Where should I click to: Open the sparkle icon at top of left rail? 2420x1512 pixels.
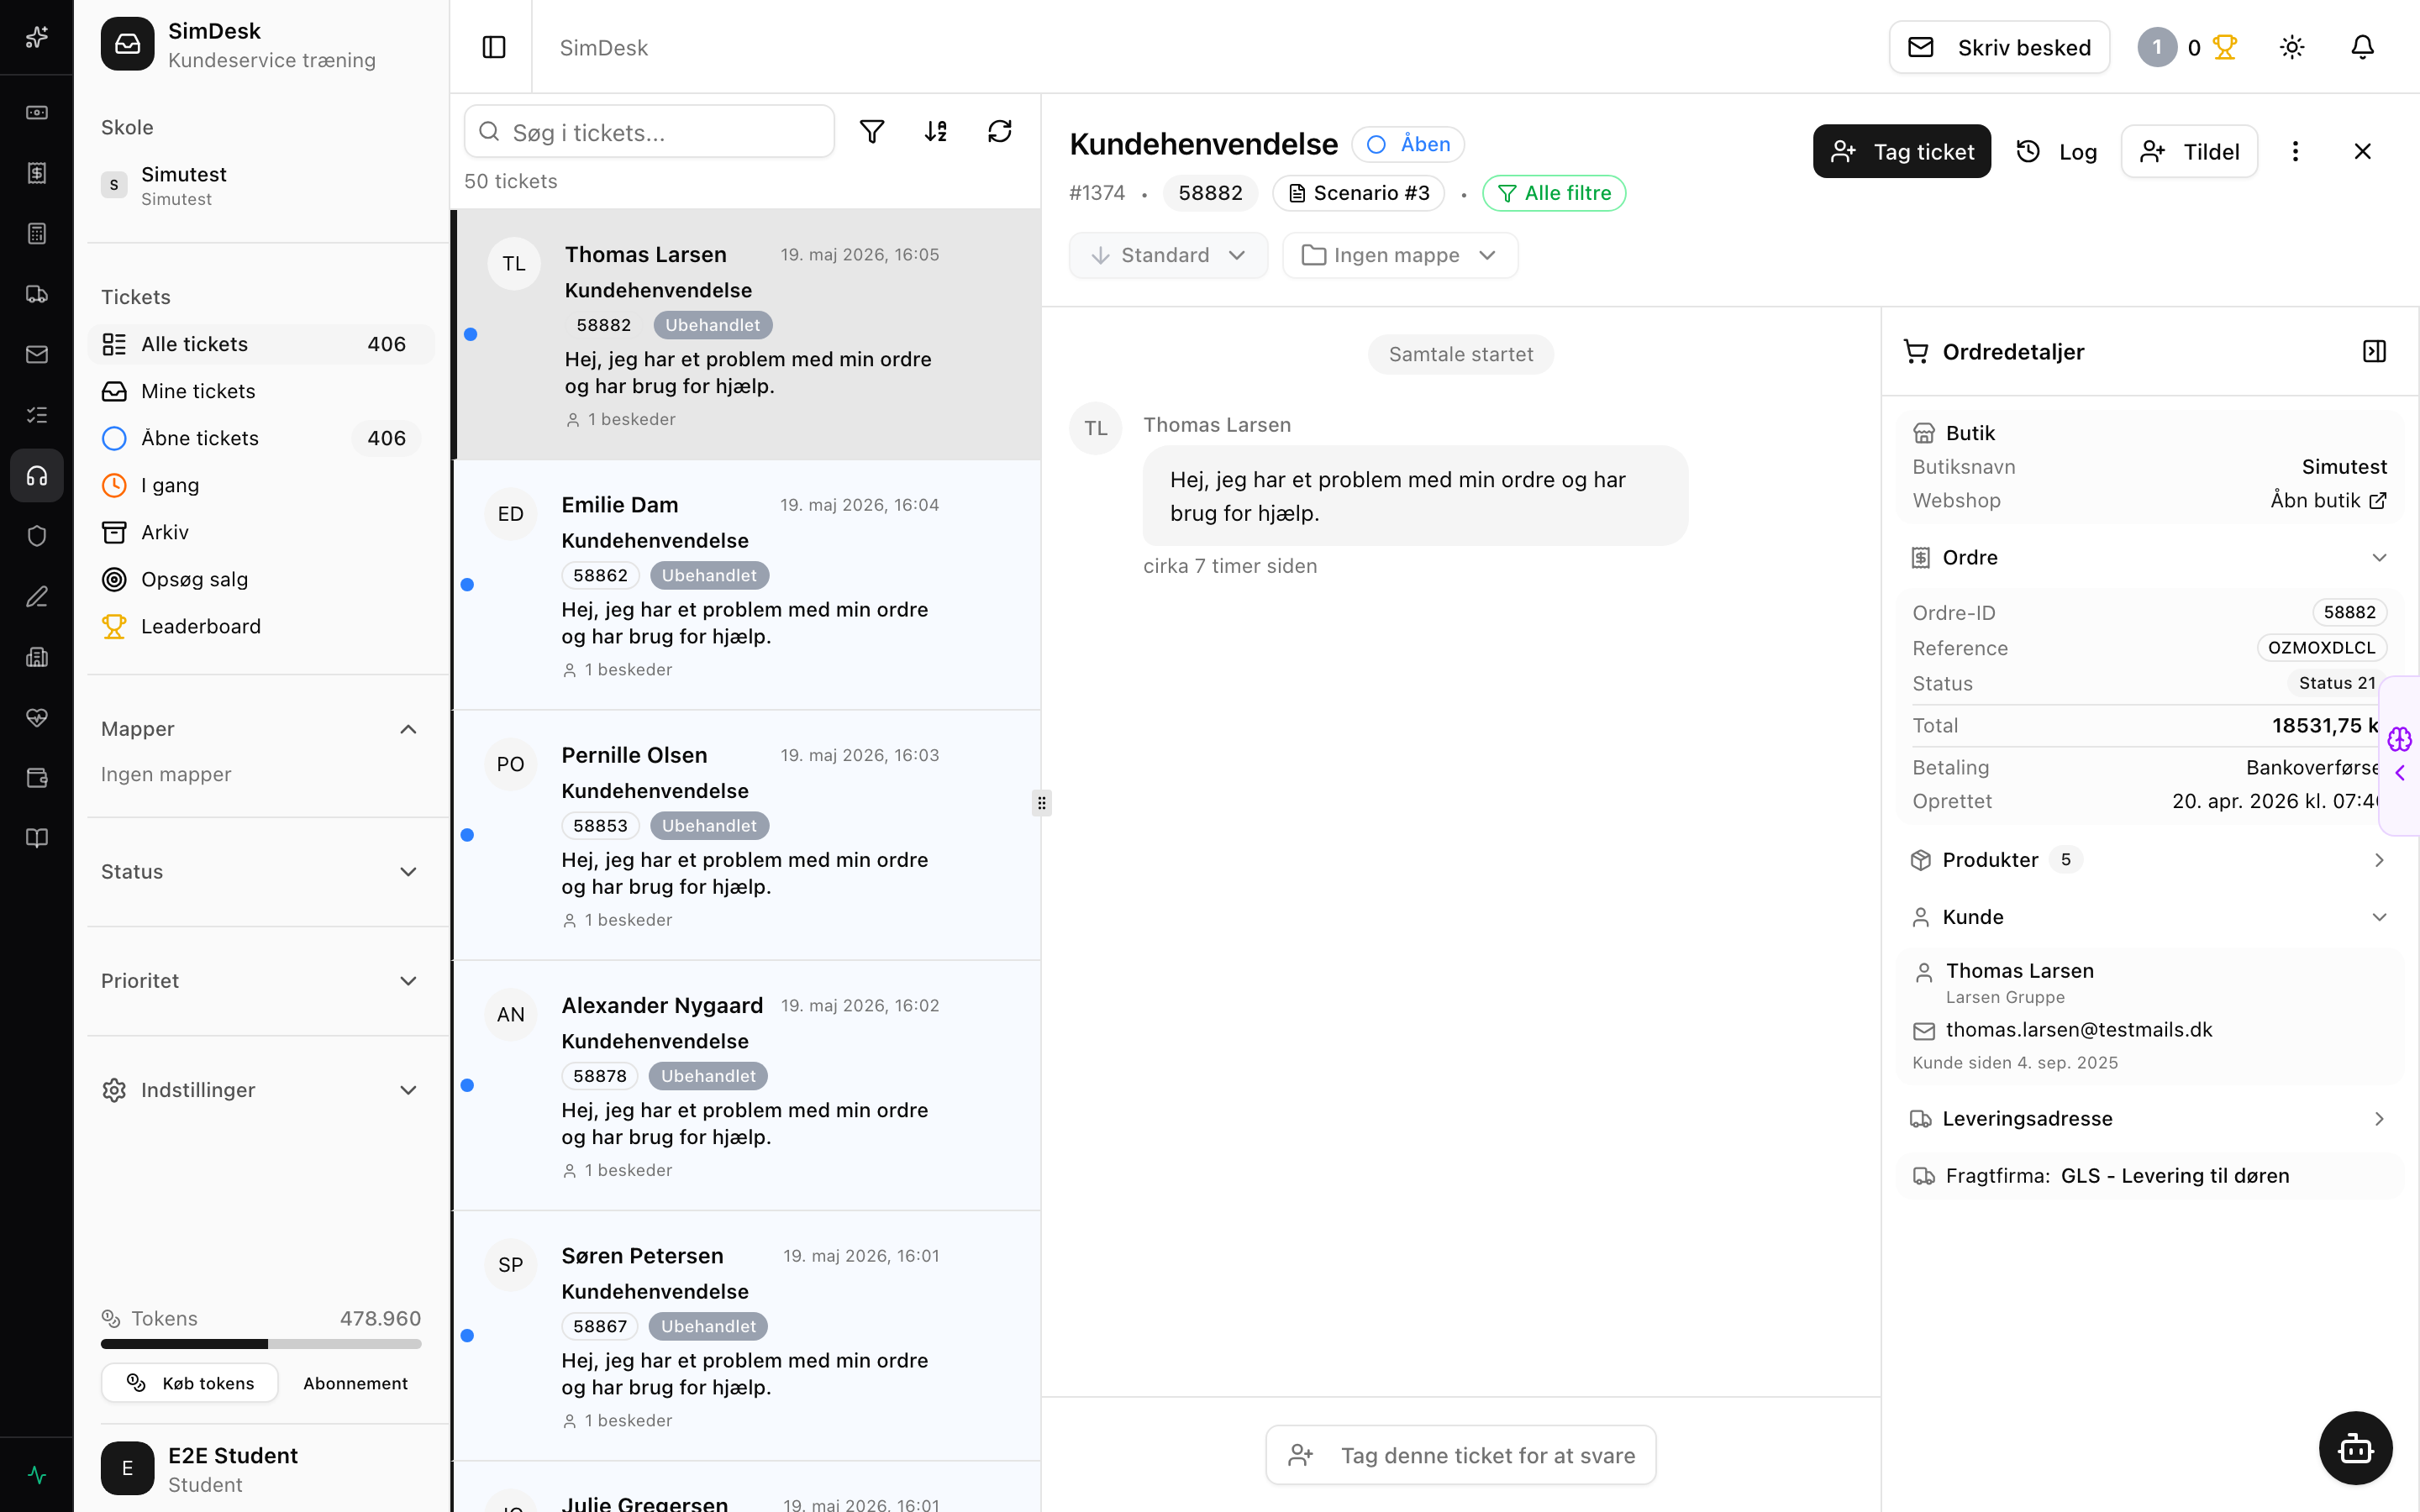click(x=37, y=37)
